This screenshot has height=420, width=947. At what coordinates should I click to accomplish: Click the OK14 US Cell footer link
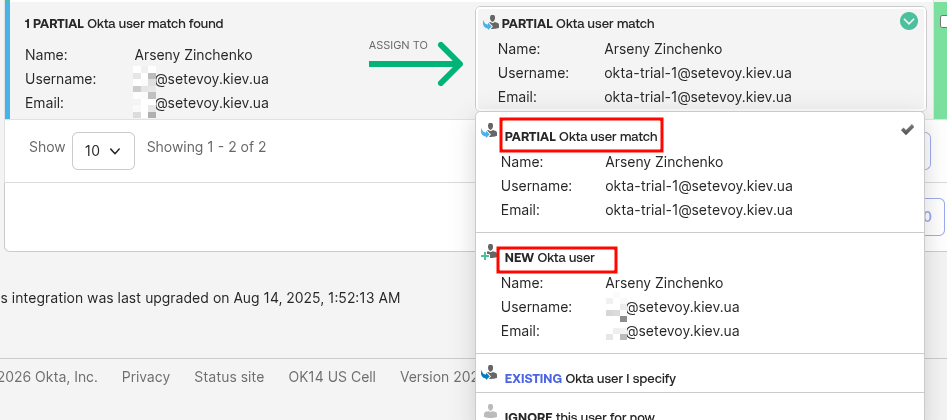point(332,377)
